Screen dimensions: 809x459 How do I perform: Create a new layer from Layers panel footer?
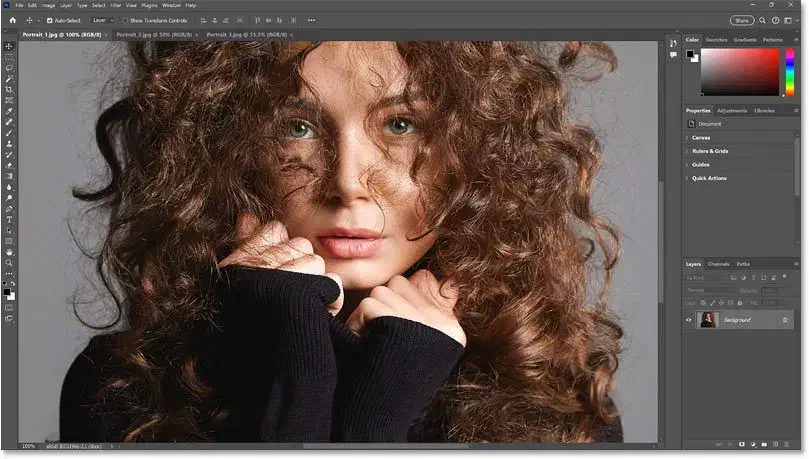(x=773, y=446)
